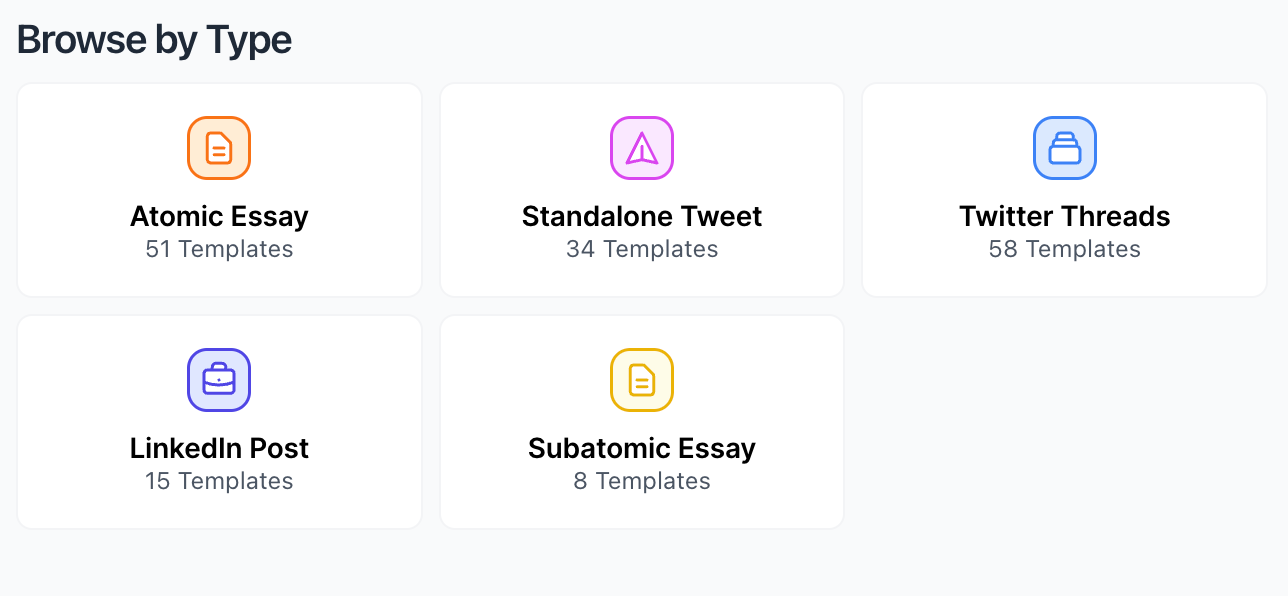This screenshot has width=1288, height=596.
Task: Click the yellow document icon on Subatomic Essay
Action: pyautogui.click(x=641, y=380)
